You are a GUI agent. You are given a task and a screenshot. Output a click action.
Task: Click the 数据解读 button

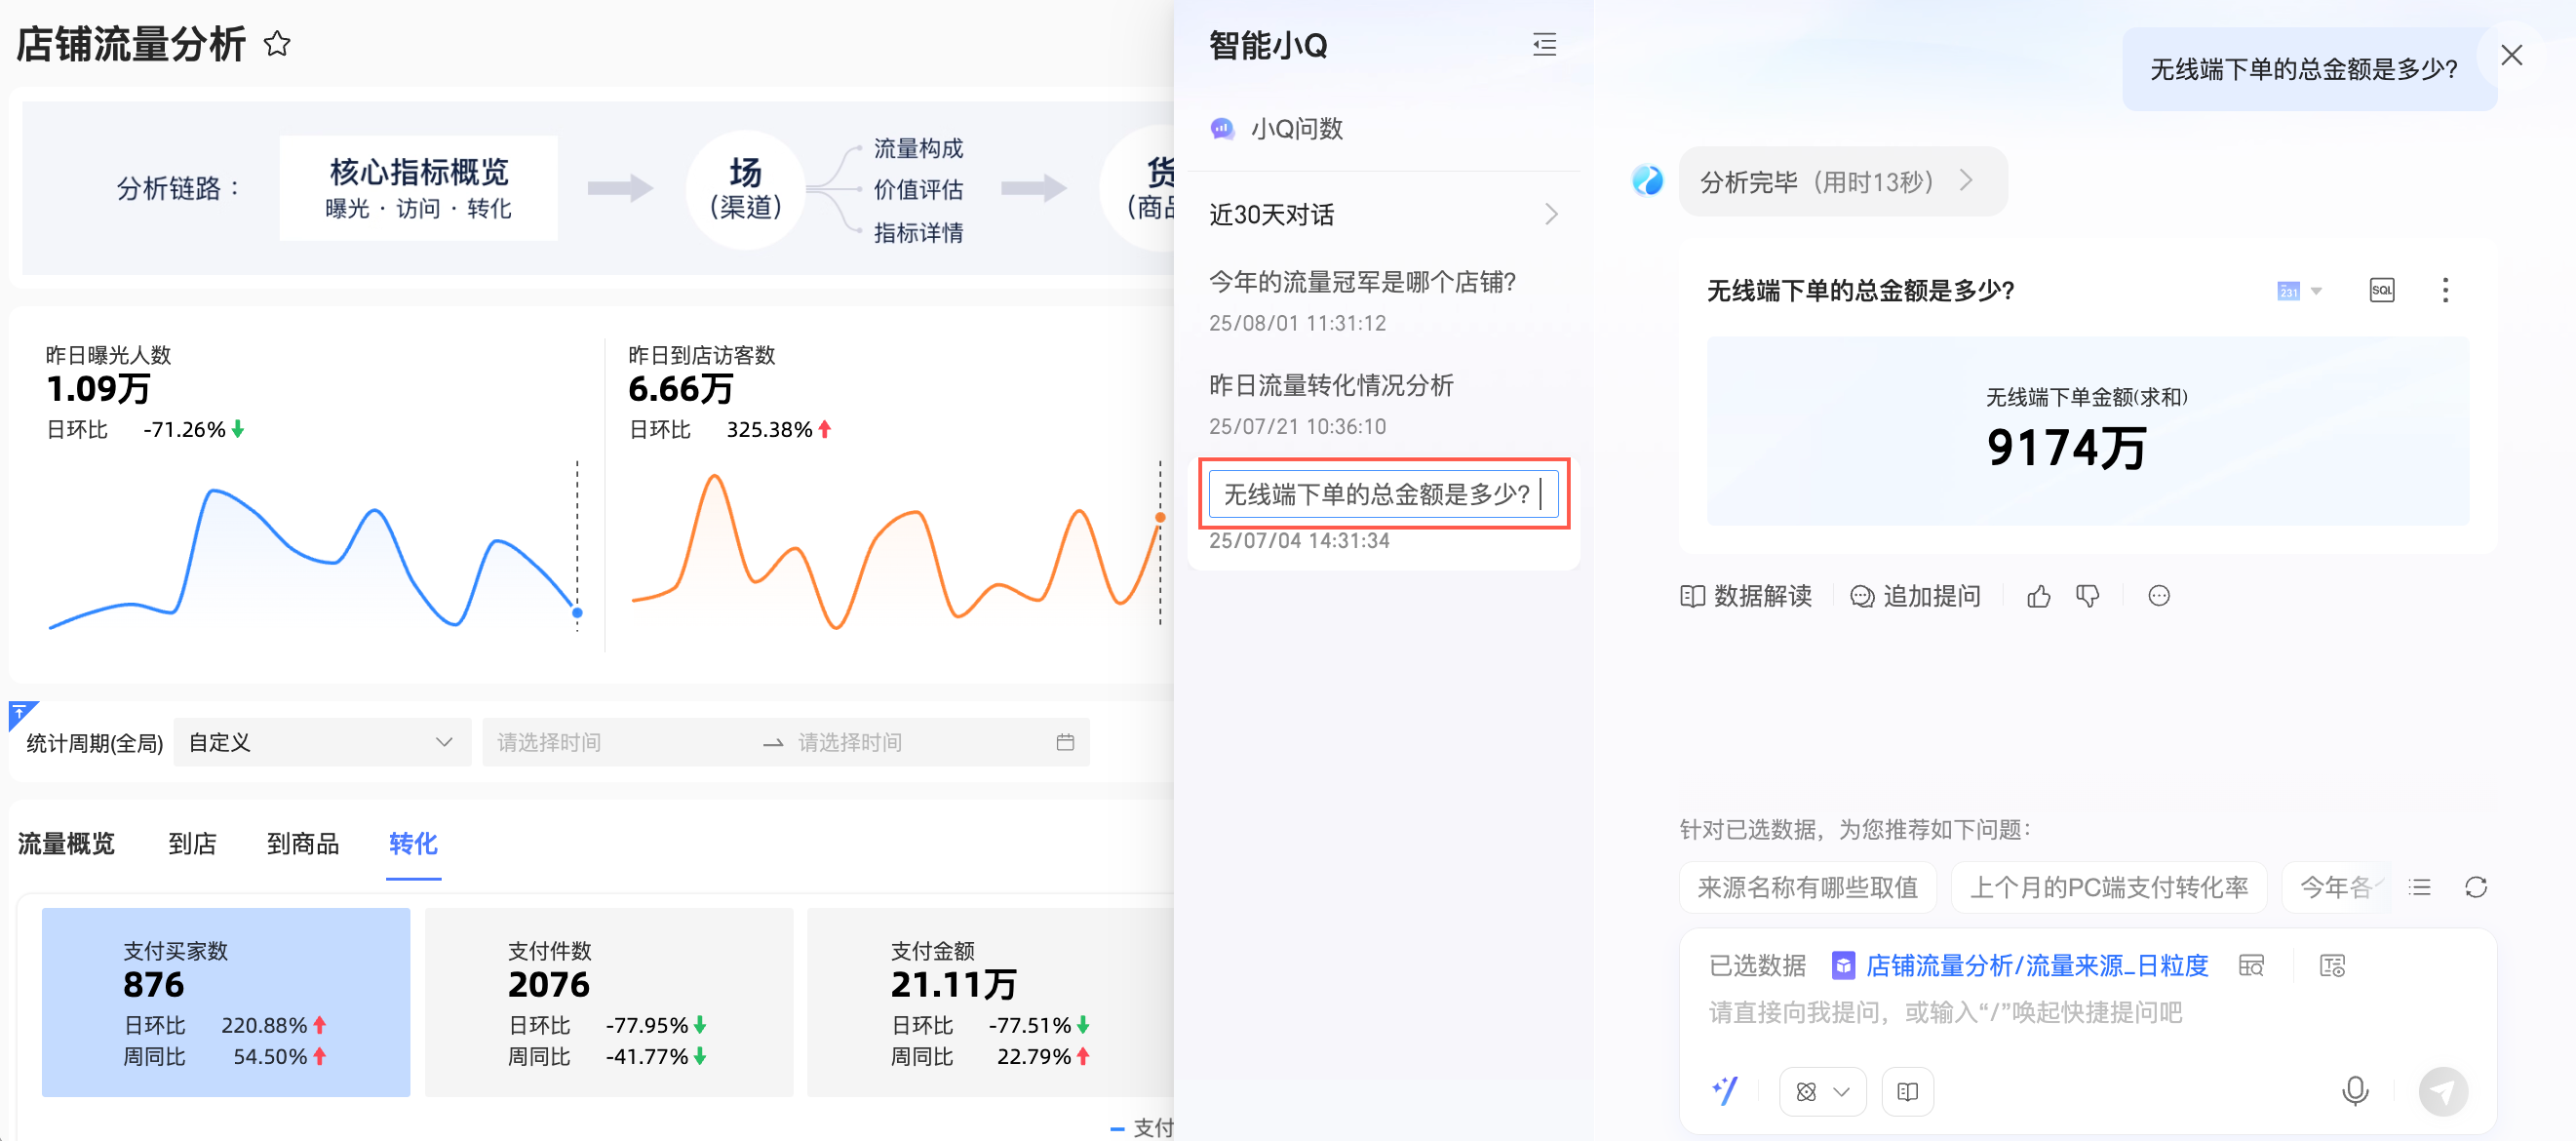[1746, 597]
